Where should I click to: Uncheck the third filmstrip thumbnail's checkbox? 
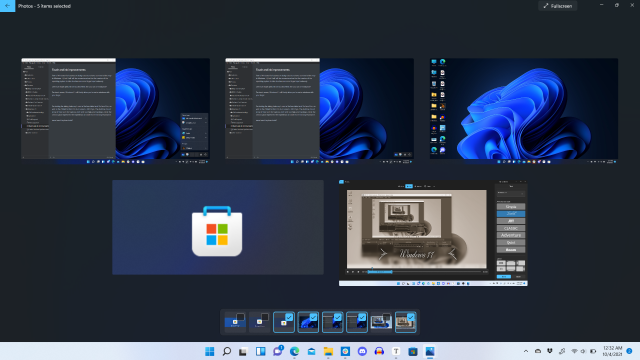(289, 317)
